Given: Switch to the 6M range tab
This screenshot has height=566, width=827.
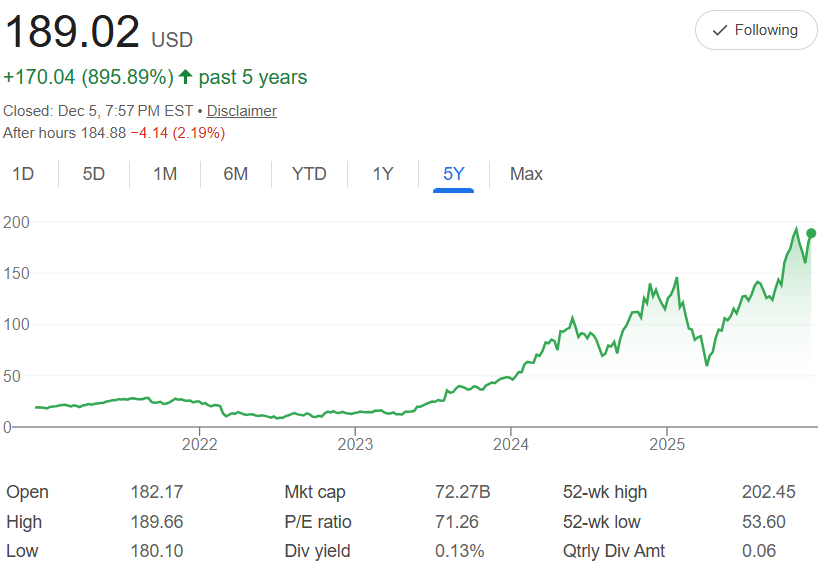Looking at the screenshot, I should (x=236, y=174).
